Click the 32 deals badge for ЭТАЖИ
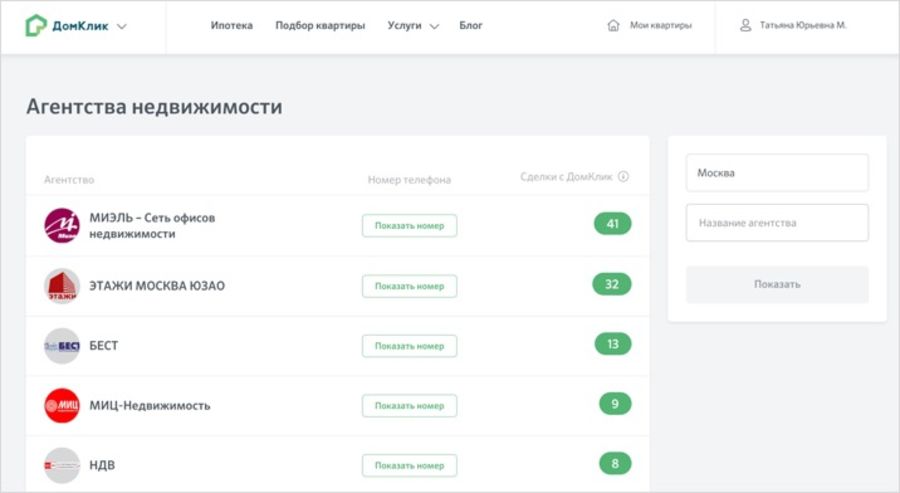The height and width of the screenshot is (493, 900). [612, 284]
